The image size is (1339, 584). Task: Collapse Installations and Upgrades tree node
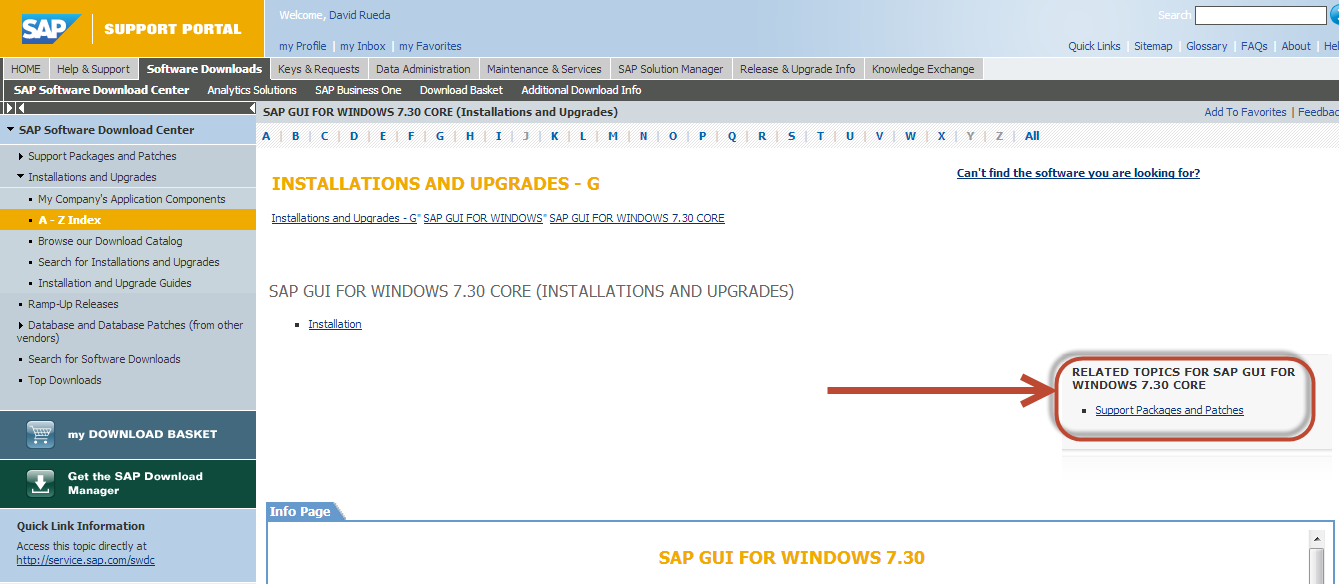(21, 177)
